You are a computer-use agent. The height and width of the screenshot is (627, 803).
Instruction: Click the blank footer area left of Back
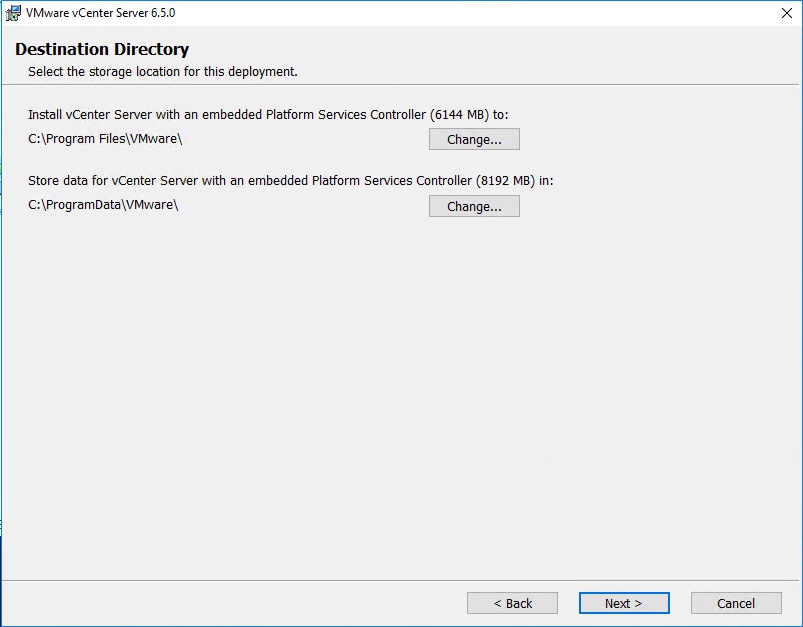(x=230, y=603)
